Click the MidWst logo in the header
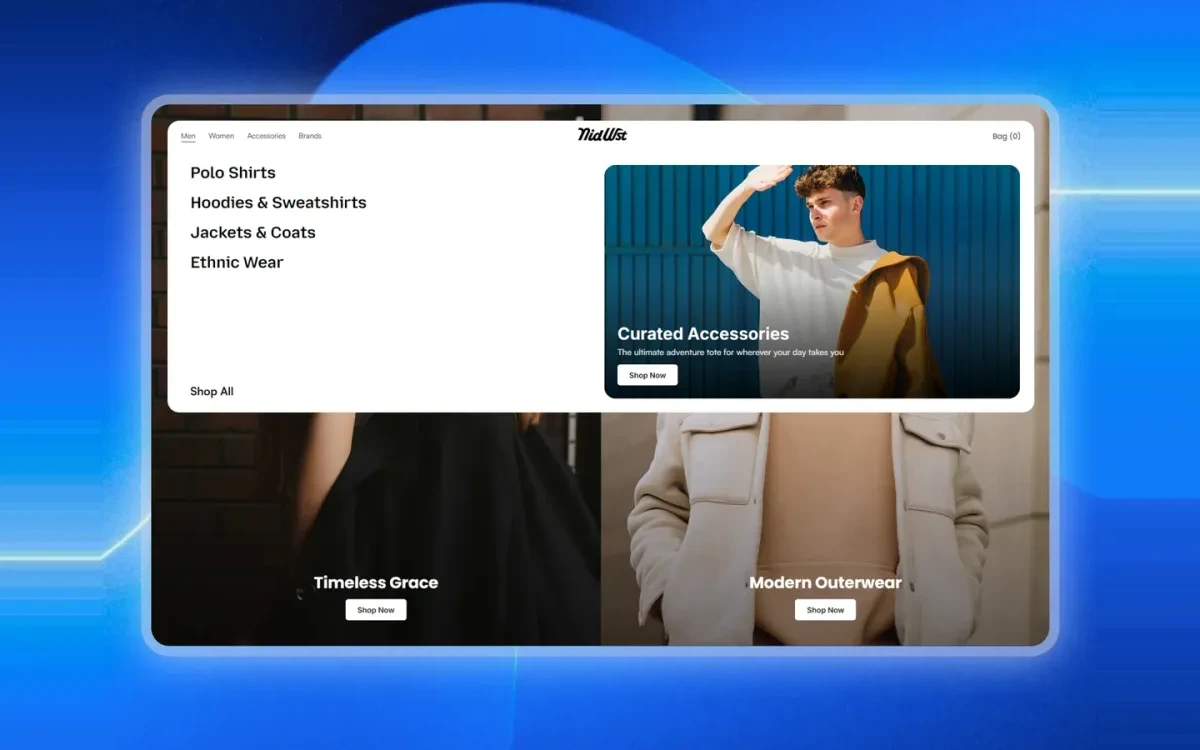Image resolution: width=1200 pixels, height=750 pixels. pos(602,135)
